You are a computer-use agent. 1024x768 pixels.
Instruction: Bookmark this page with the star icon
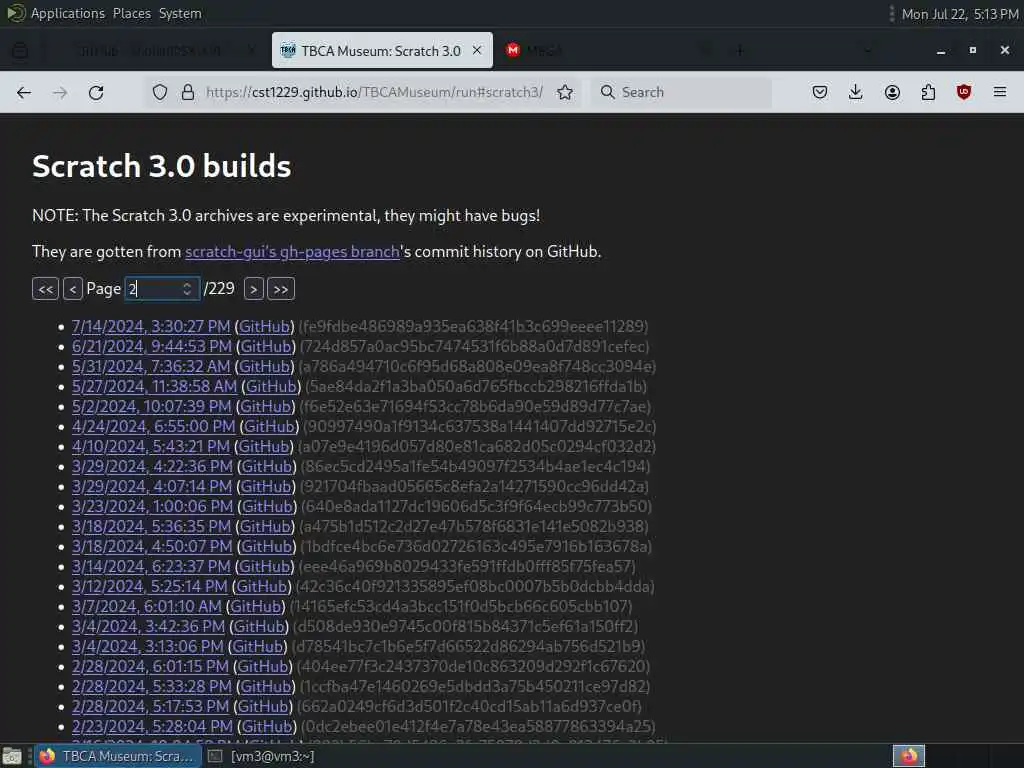[565, 92]
